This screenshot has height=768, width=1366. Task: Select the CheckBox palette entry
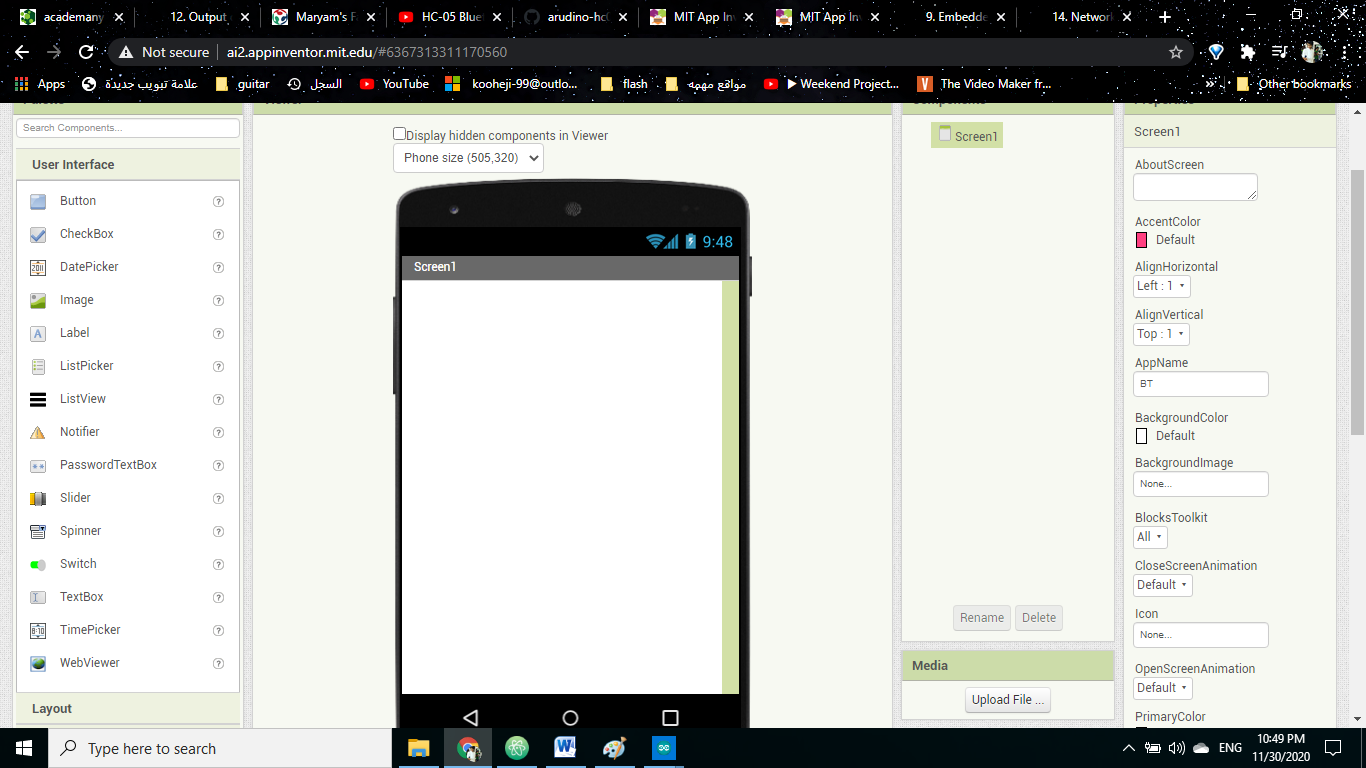click(86, 233)
